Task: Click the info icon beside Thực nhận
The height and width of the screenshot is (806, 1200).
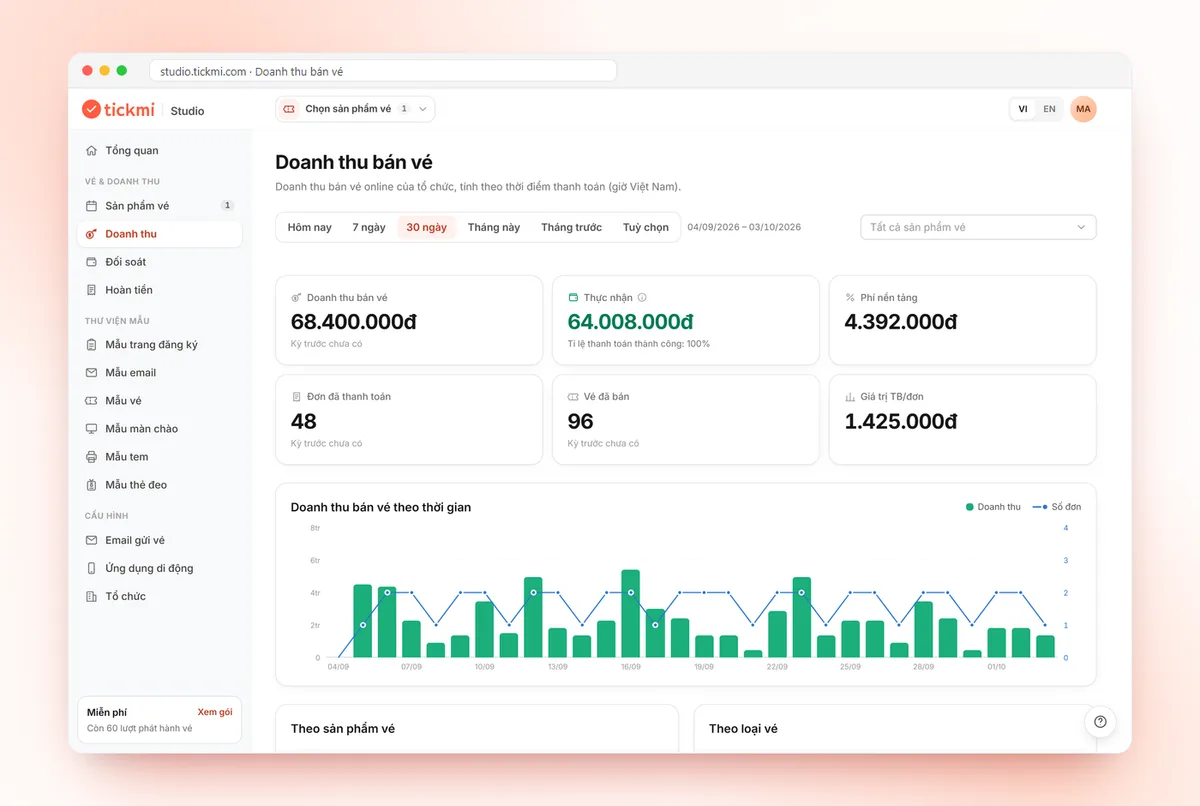Action: tap(642, 297)
